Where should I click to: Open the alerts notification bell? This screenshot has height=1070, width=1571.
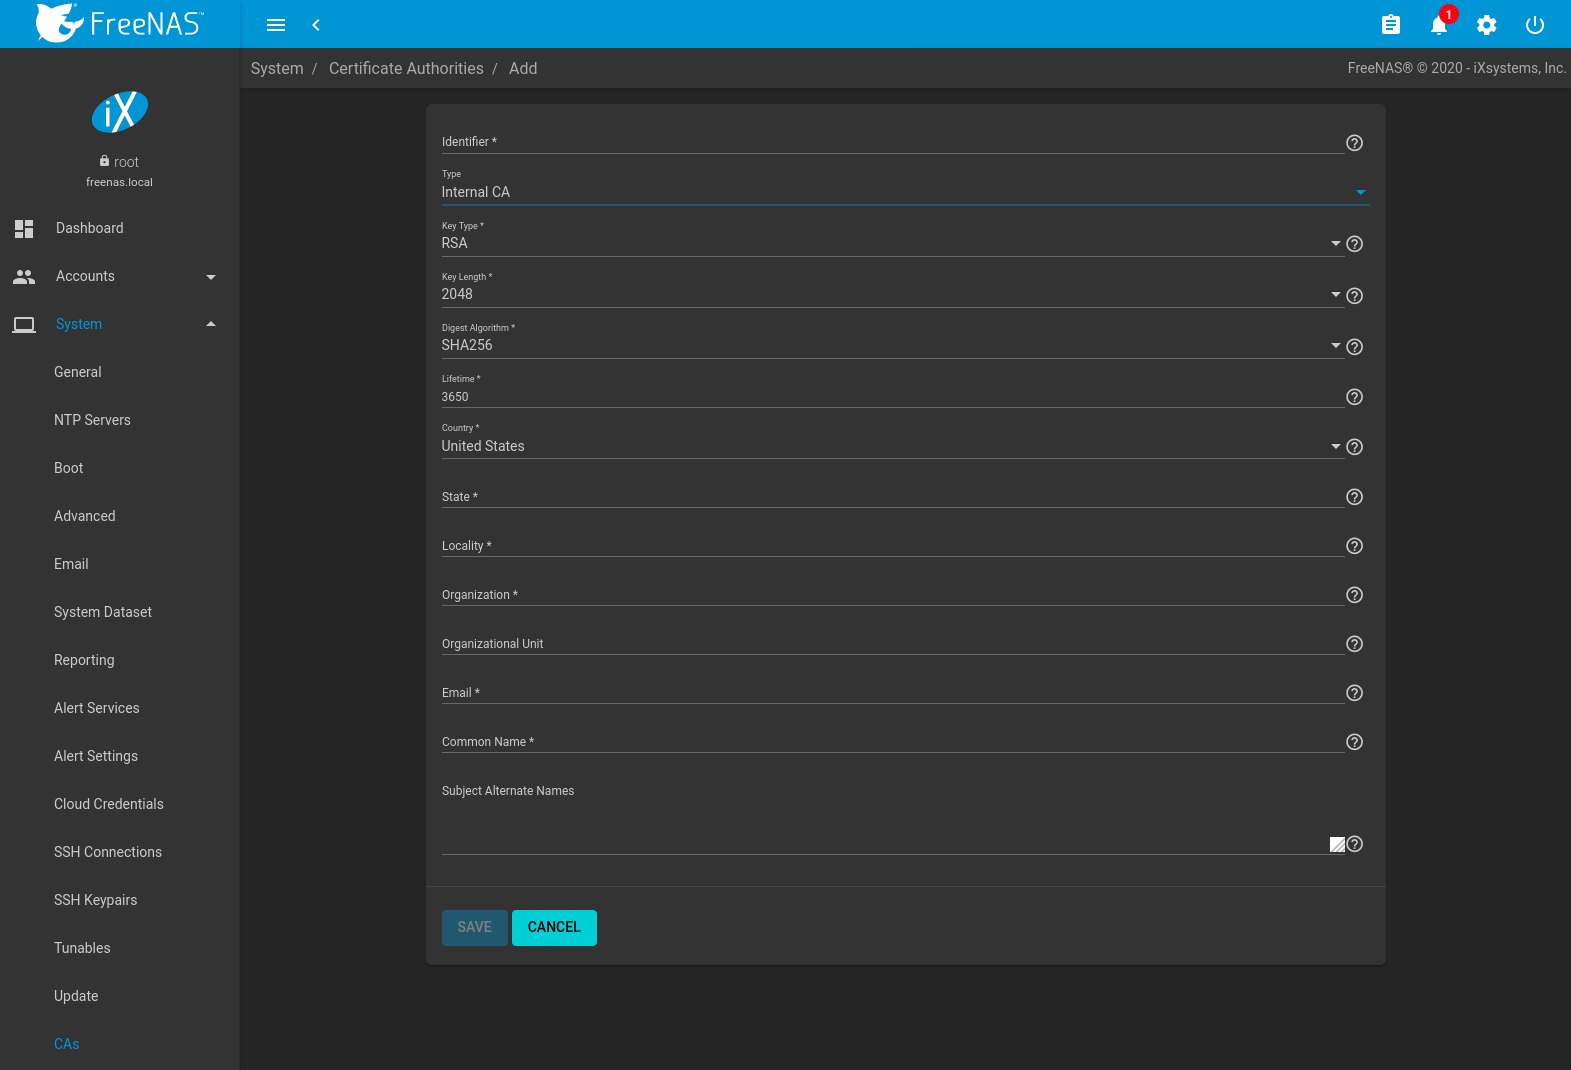tap(1438, 25)
